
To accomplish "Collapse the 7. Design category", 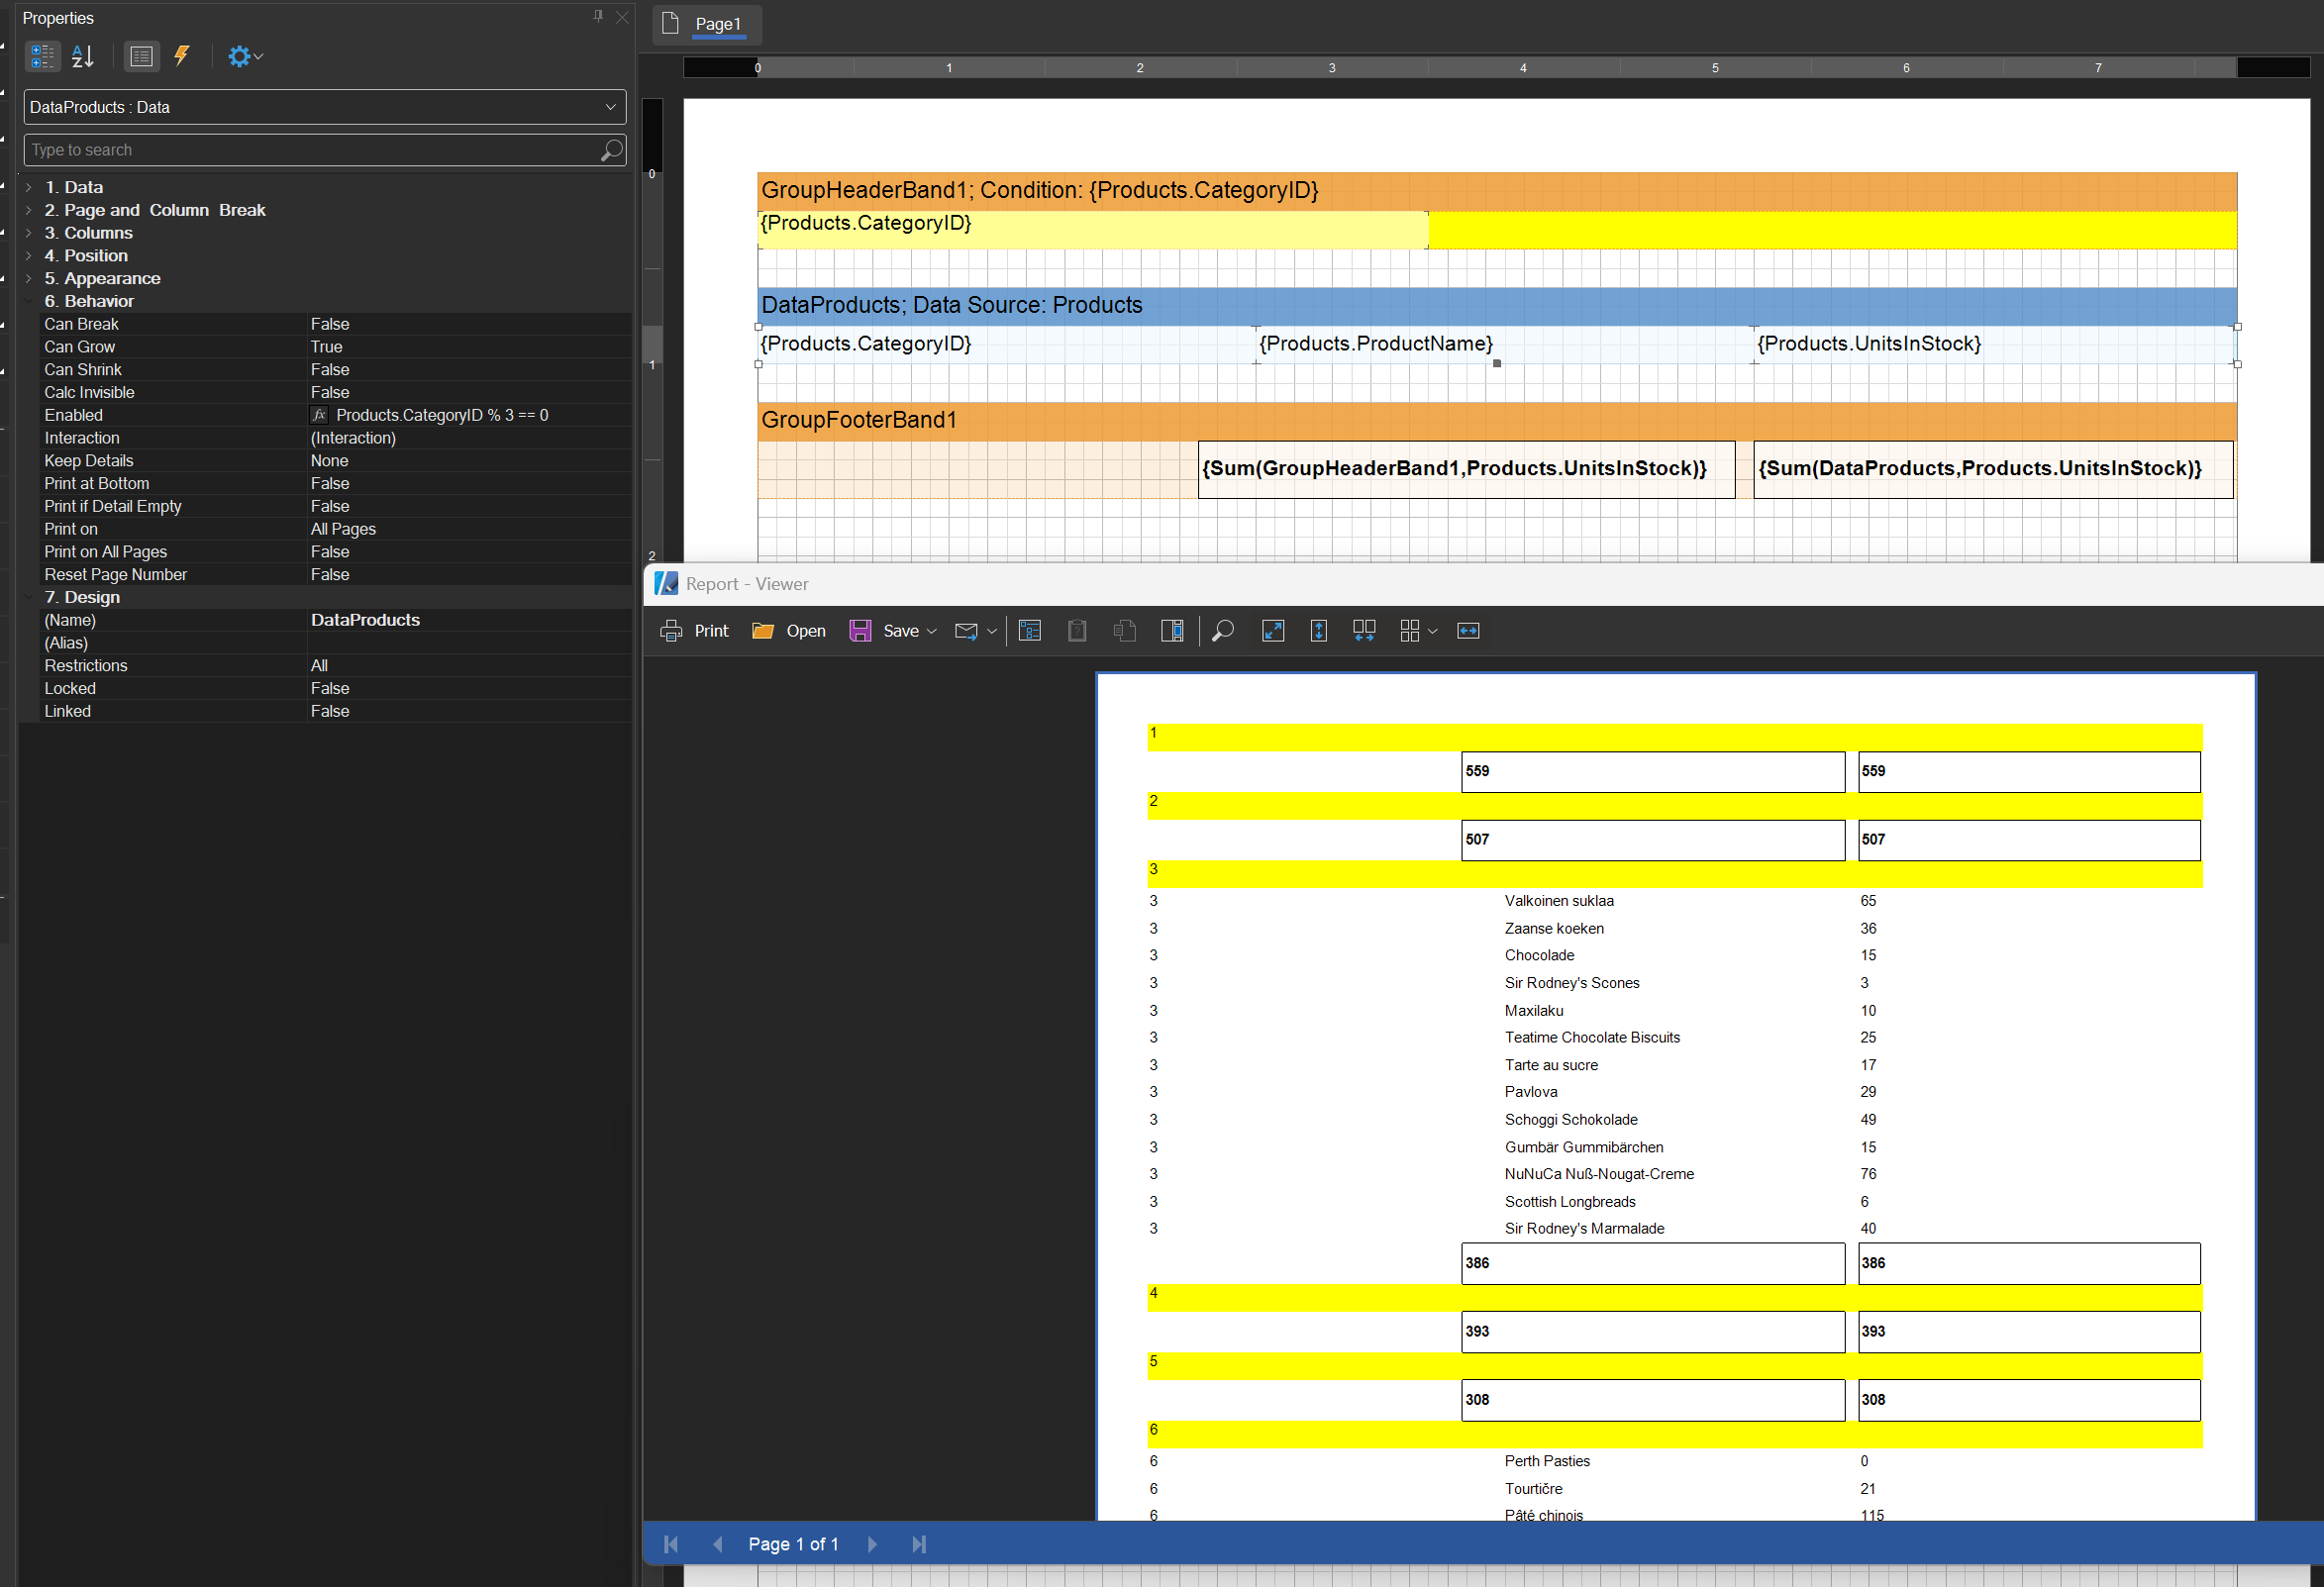I will (29, 597).
